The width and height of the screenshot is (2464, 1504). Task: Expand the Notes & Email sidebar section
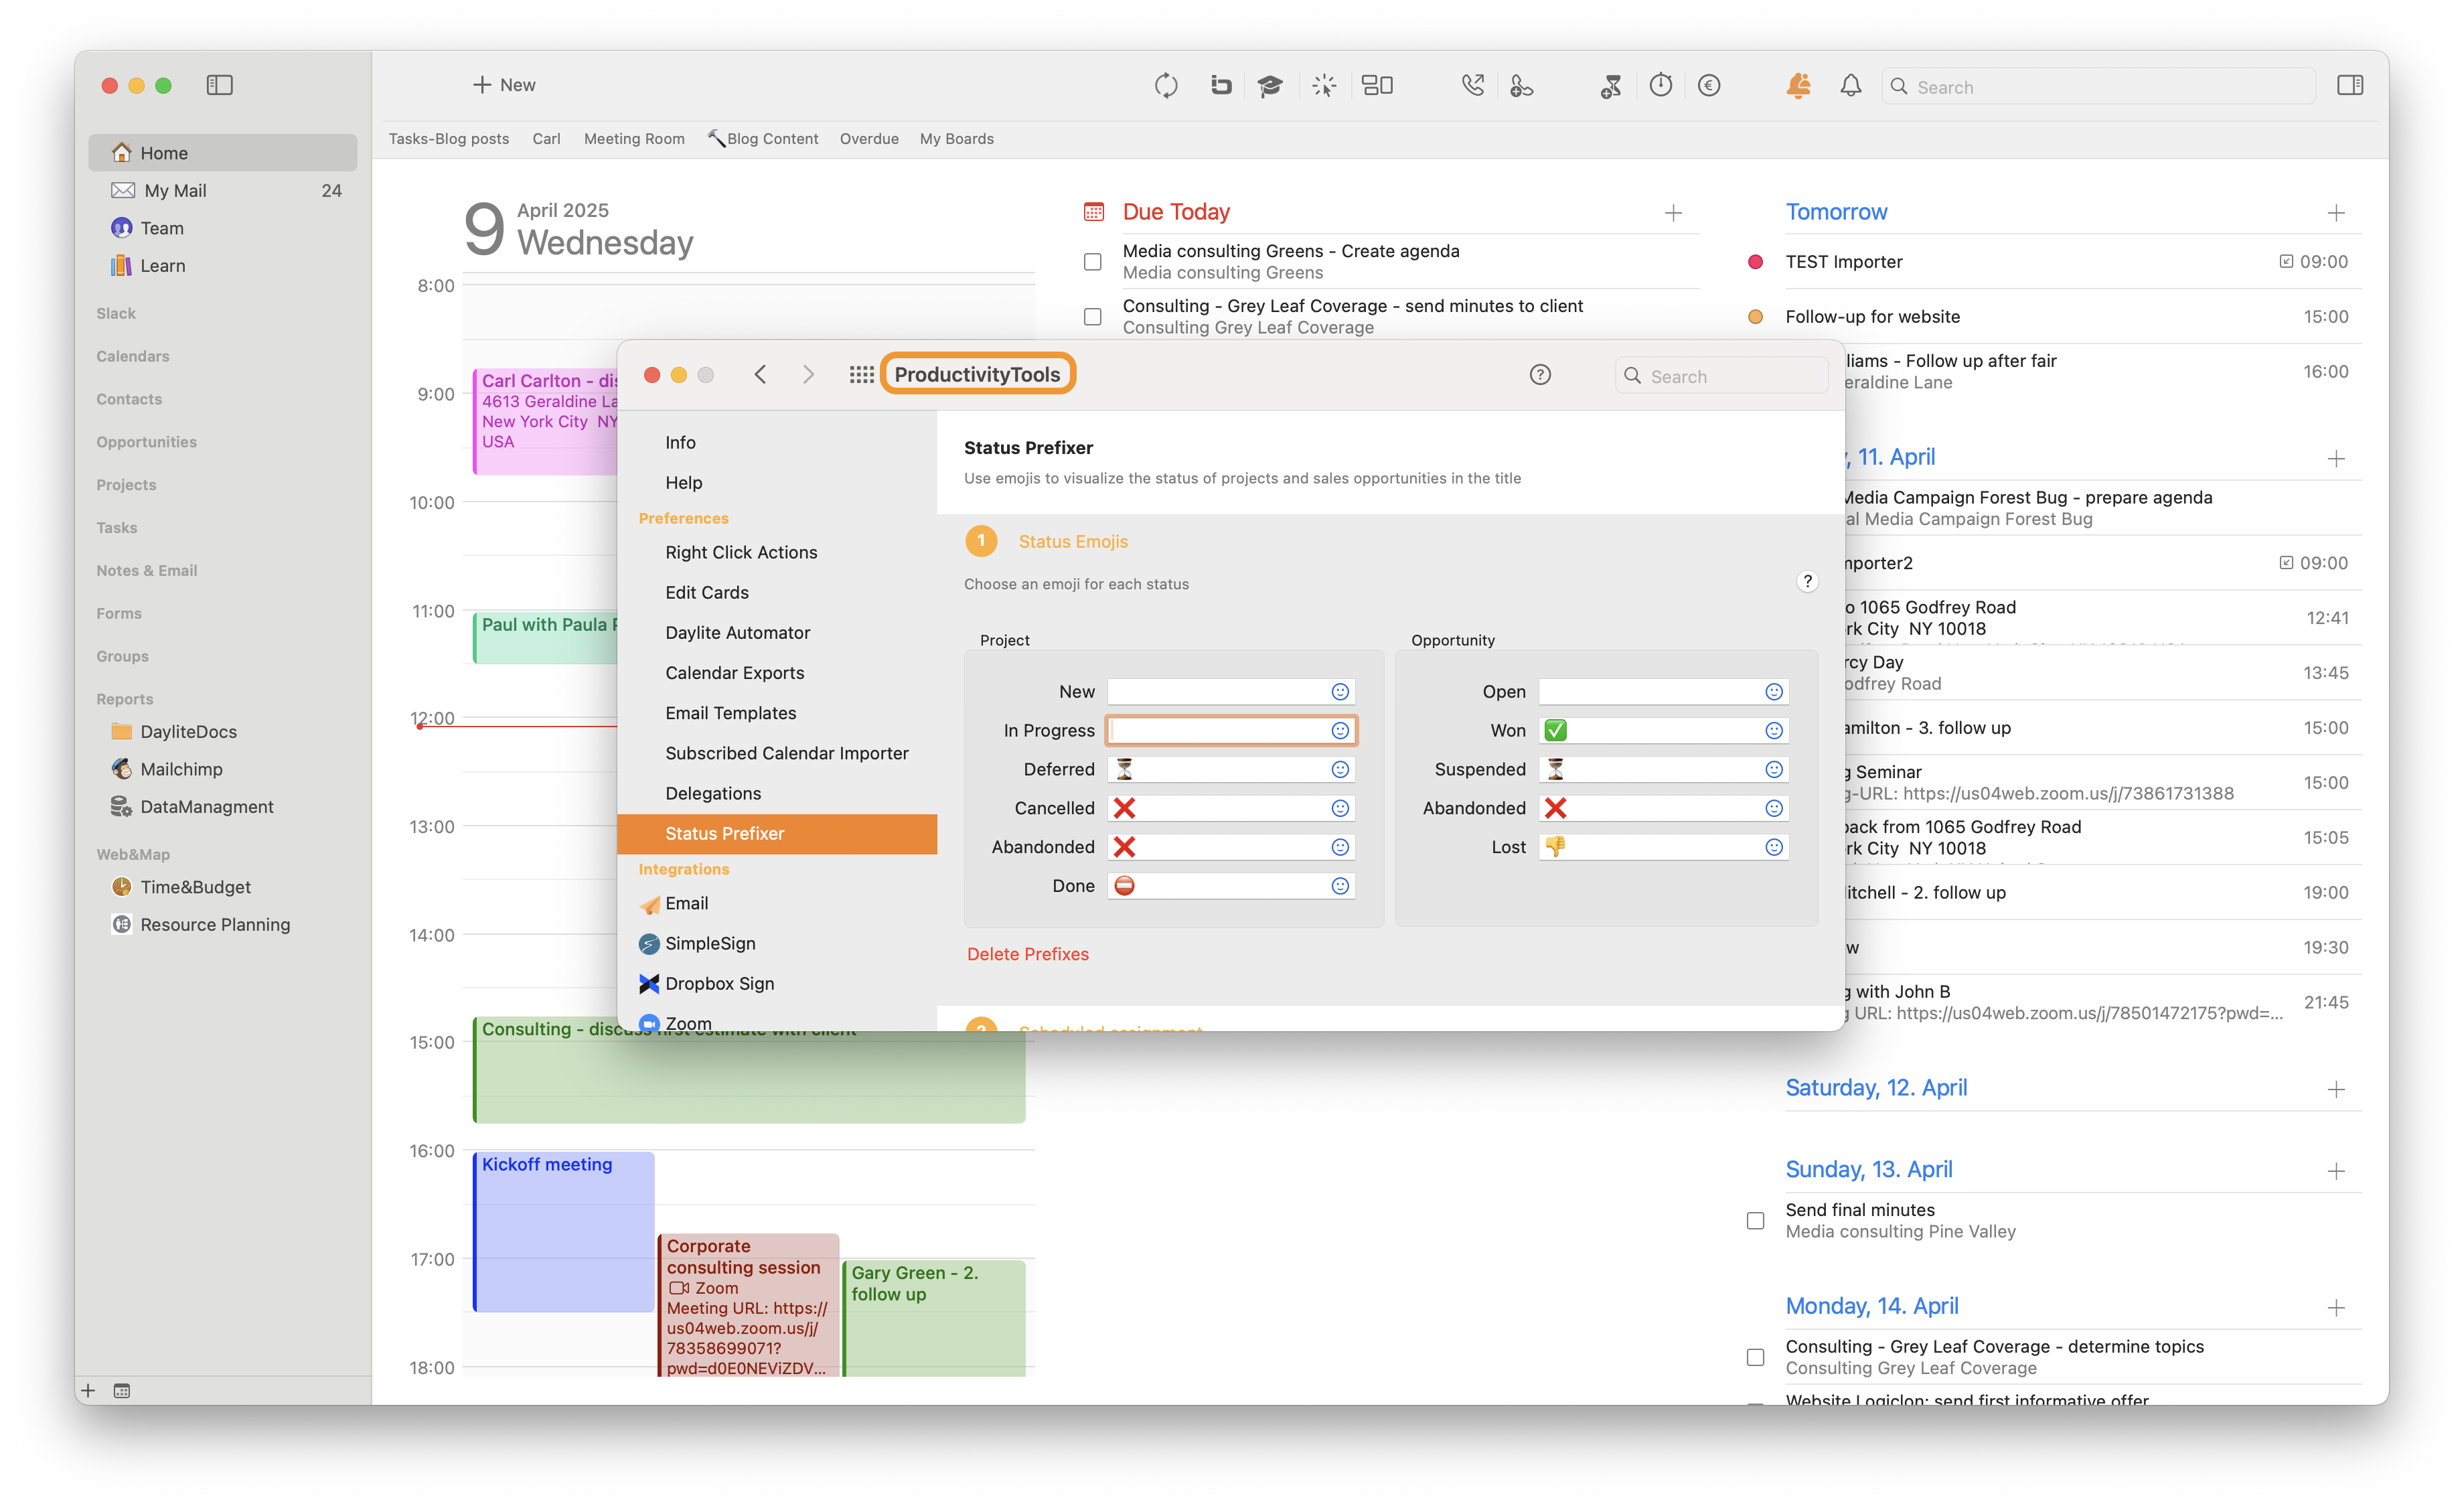pyautogui.click(x=147, y=571)
